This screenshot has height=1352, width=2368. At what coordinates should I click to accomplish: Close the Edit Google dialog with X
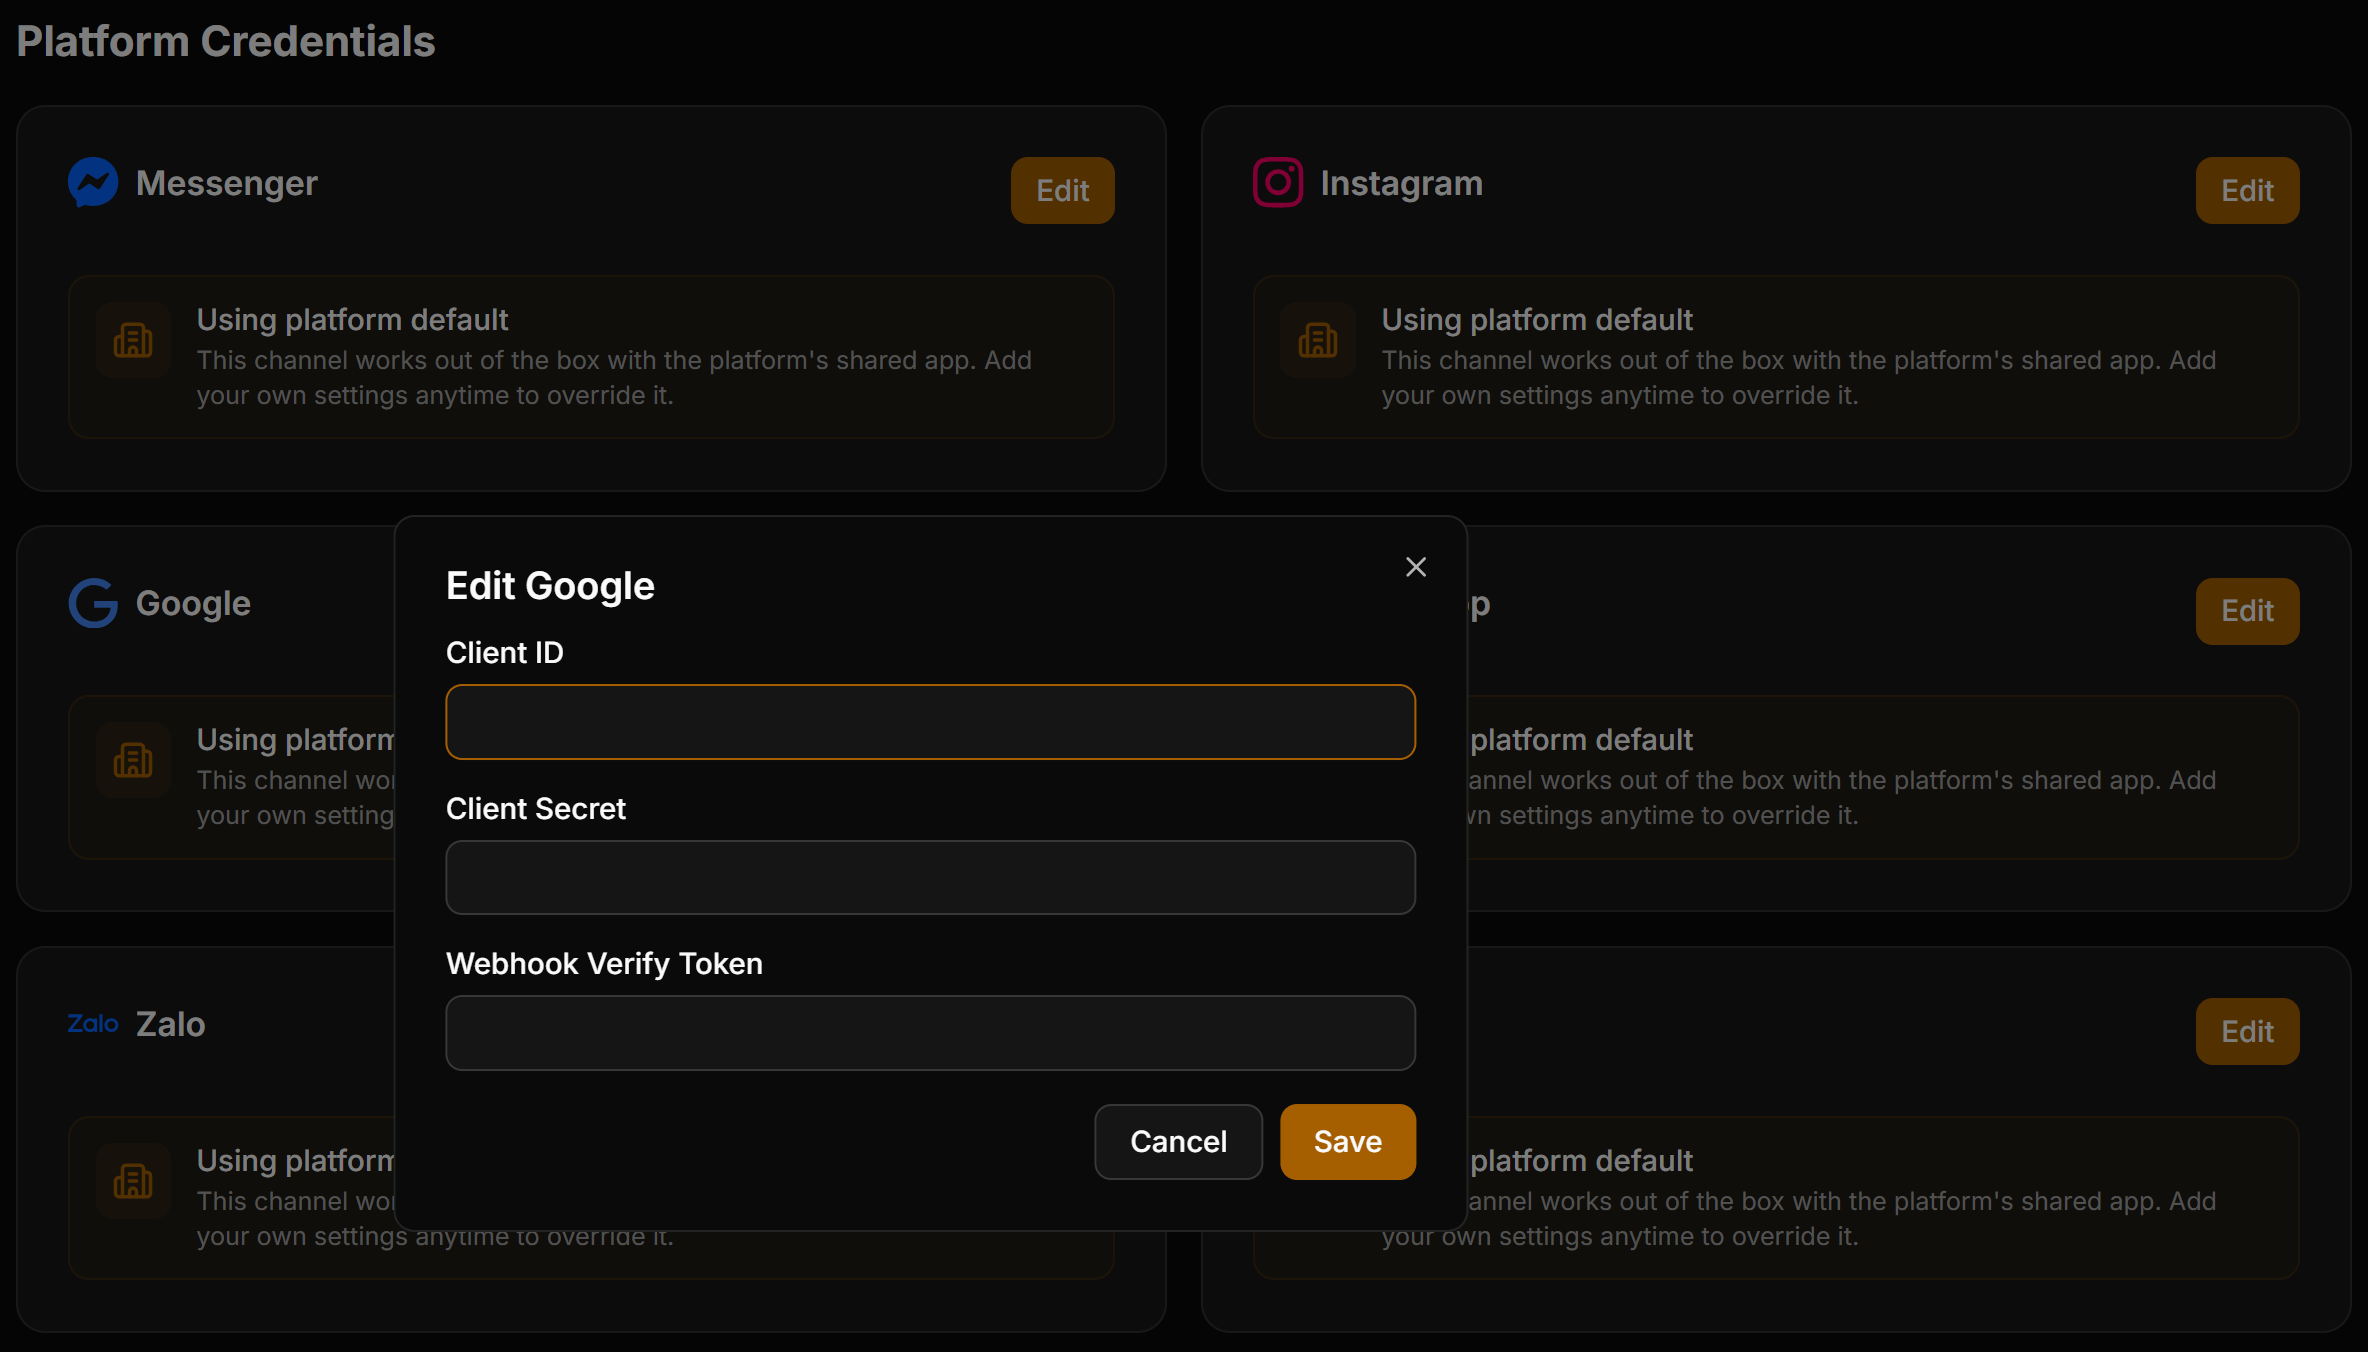pyautogui.click(x=1415, y=567)
